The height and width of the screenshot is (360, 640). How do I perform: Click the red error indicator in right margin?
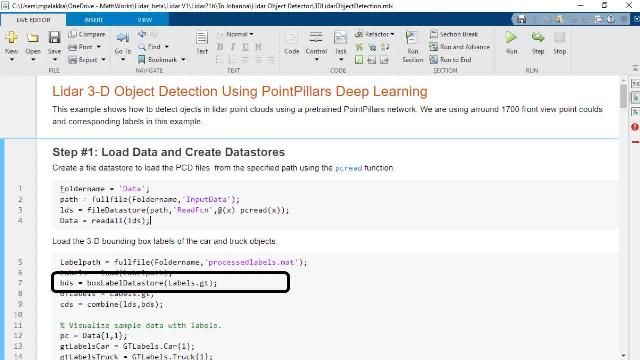[635, 127]
